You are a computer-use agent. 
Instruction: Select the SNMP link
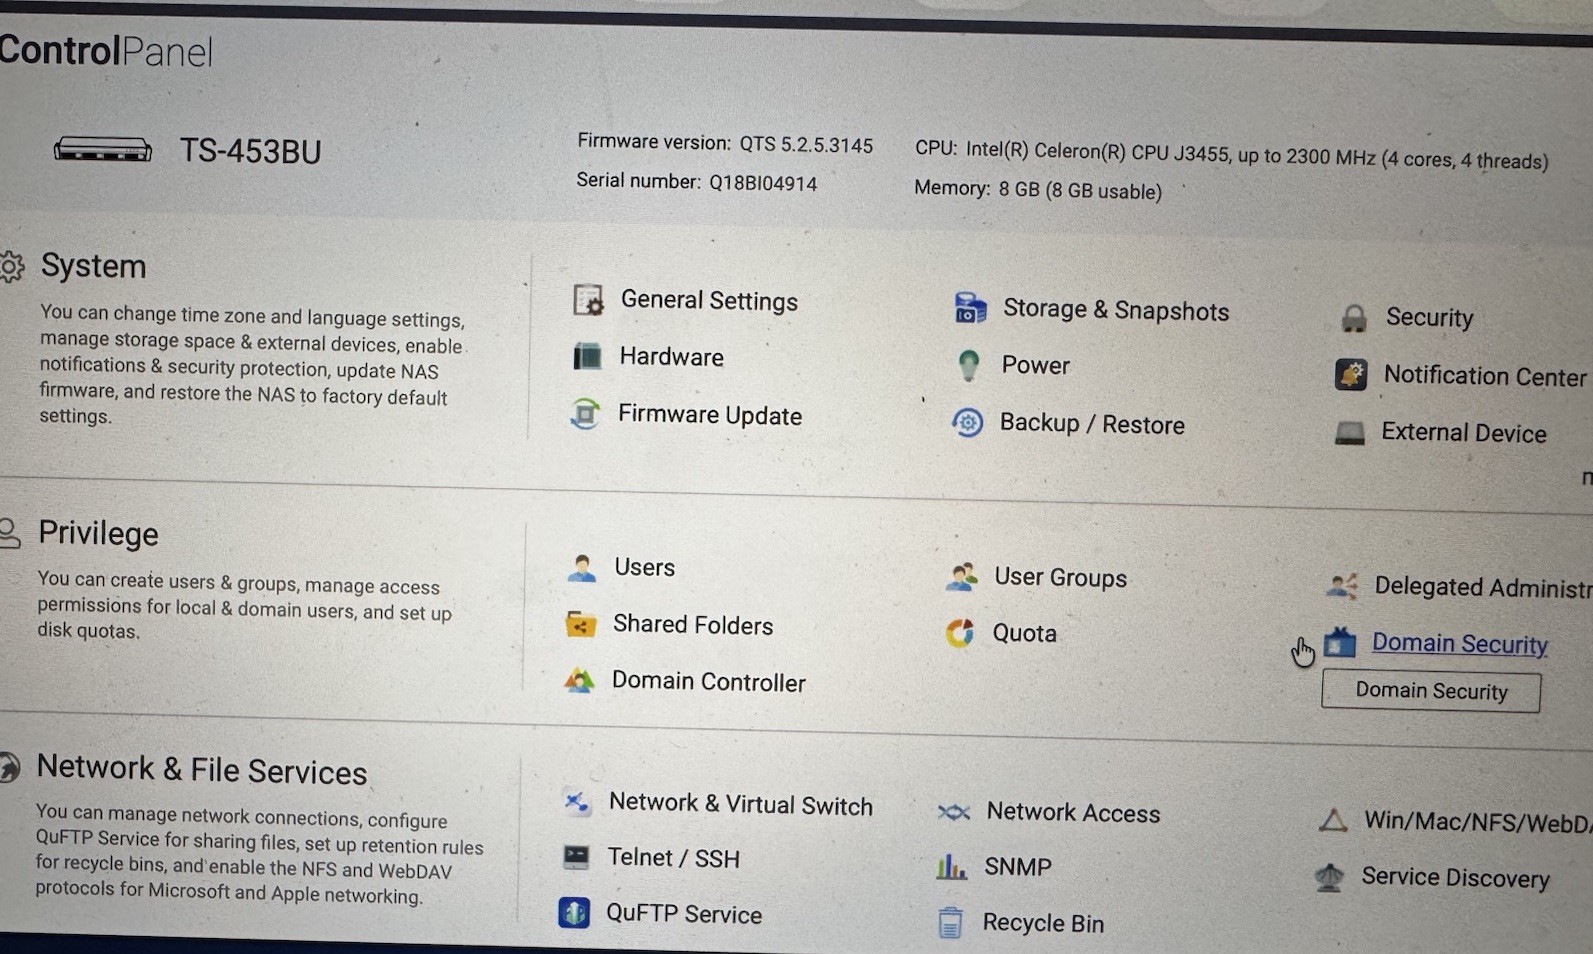[1018, 867]
